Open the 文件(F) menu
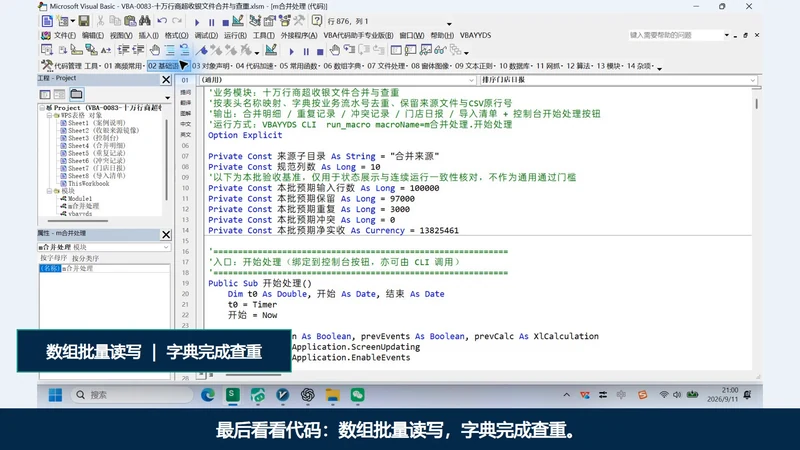Viewport: 800px width, 450px height. tap(64, 35)
